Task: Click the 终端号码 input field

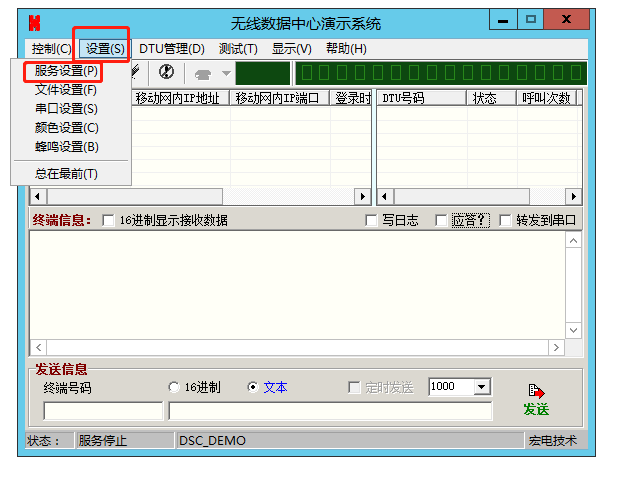Action: 103,411
